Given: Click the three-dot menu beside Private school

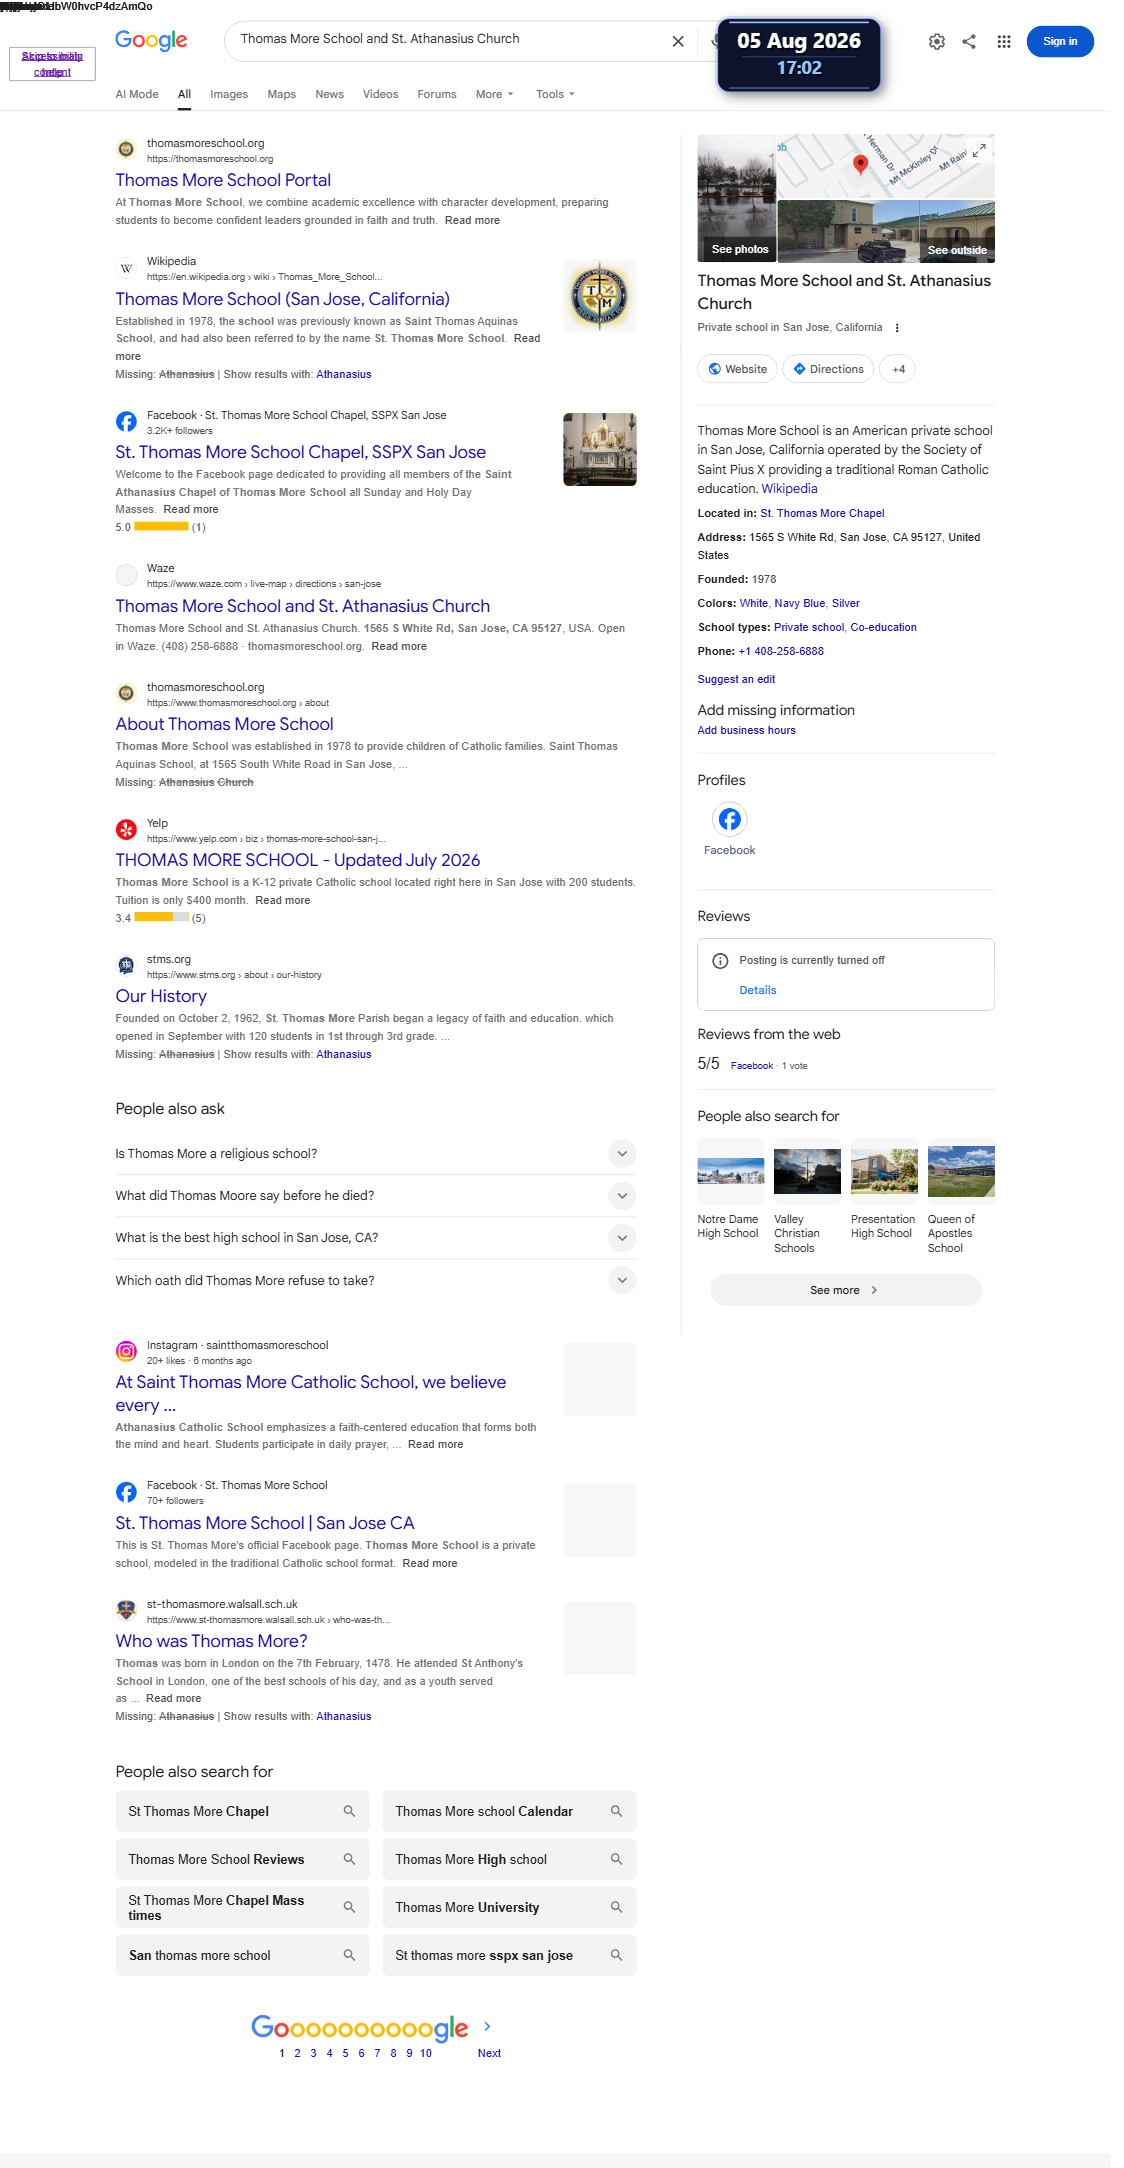Looking at the screenshot, I should [897, 328].
